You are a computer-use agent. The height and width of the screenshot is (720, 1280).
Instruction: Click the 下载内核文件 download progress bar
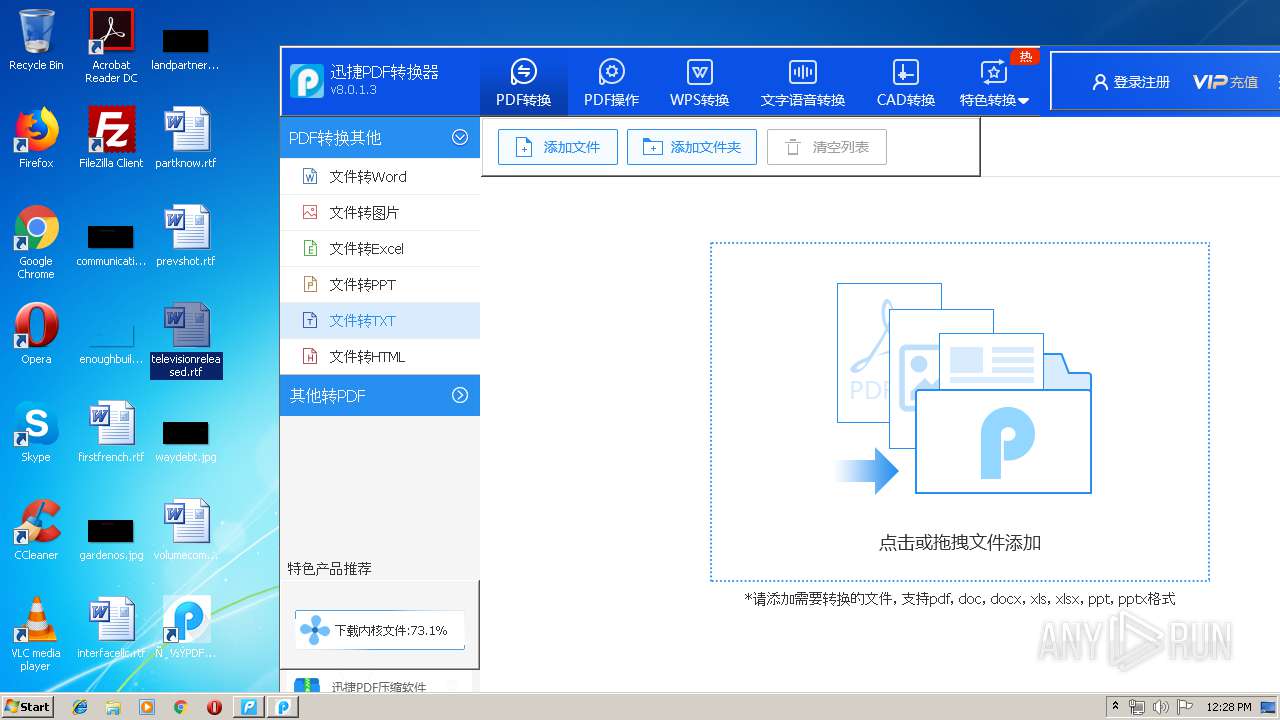pos(380,630)
